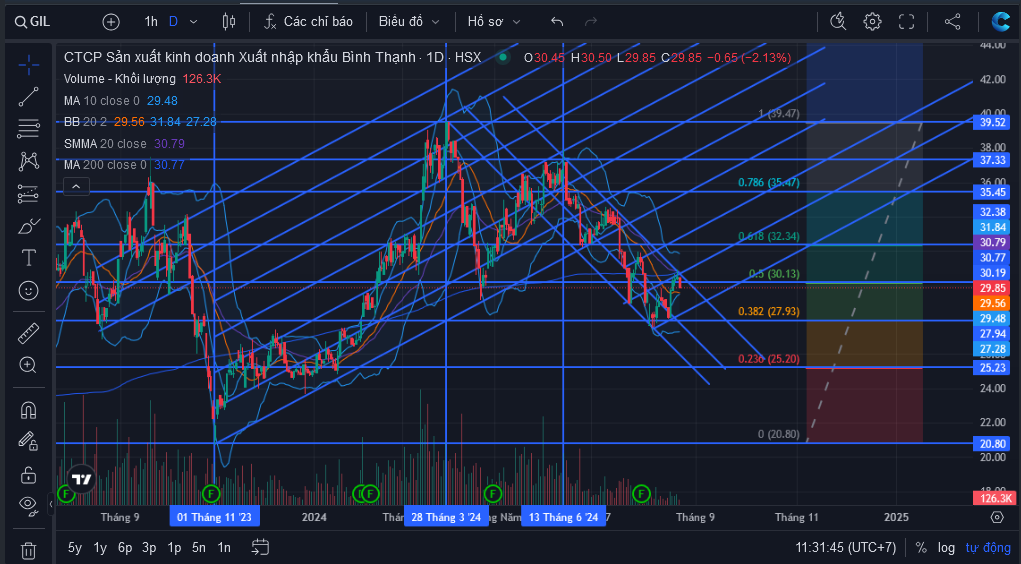Expand the time interval dropdown arrow

click(x=193, y=21)
